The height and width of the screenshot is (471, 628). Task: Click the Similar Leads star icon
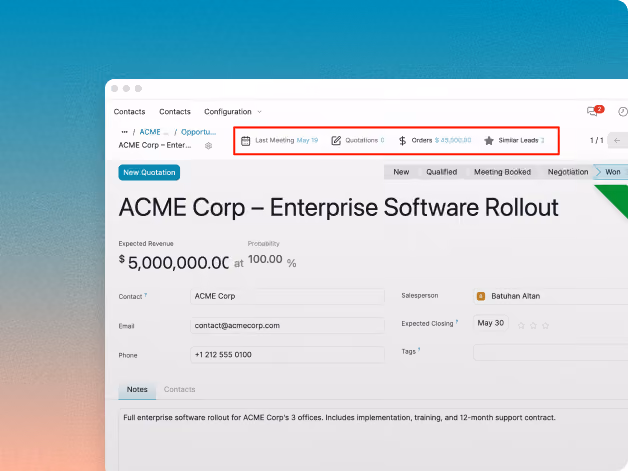(489, 141)
